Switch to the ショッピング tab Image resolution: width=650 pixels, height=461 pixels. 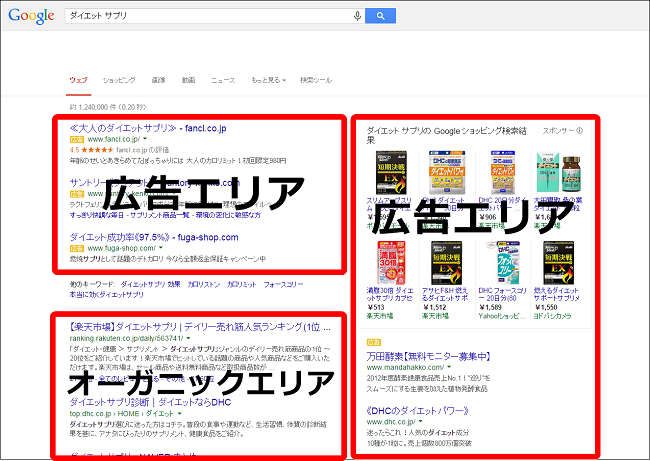pyautogui.click(x=119, y=80)
